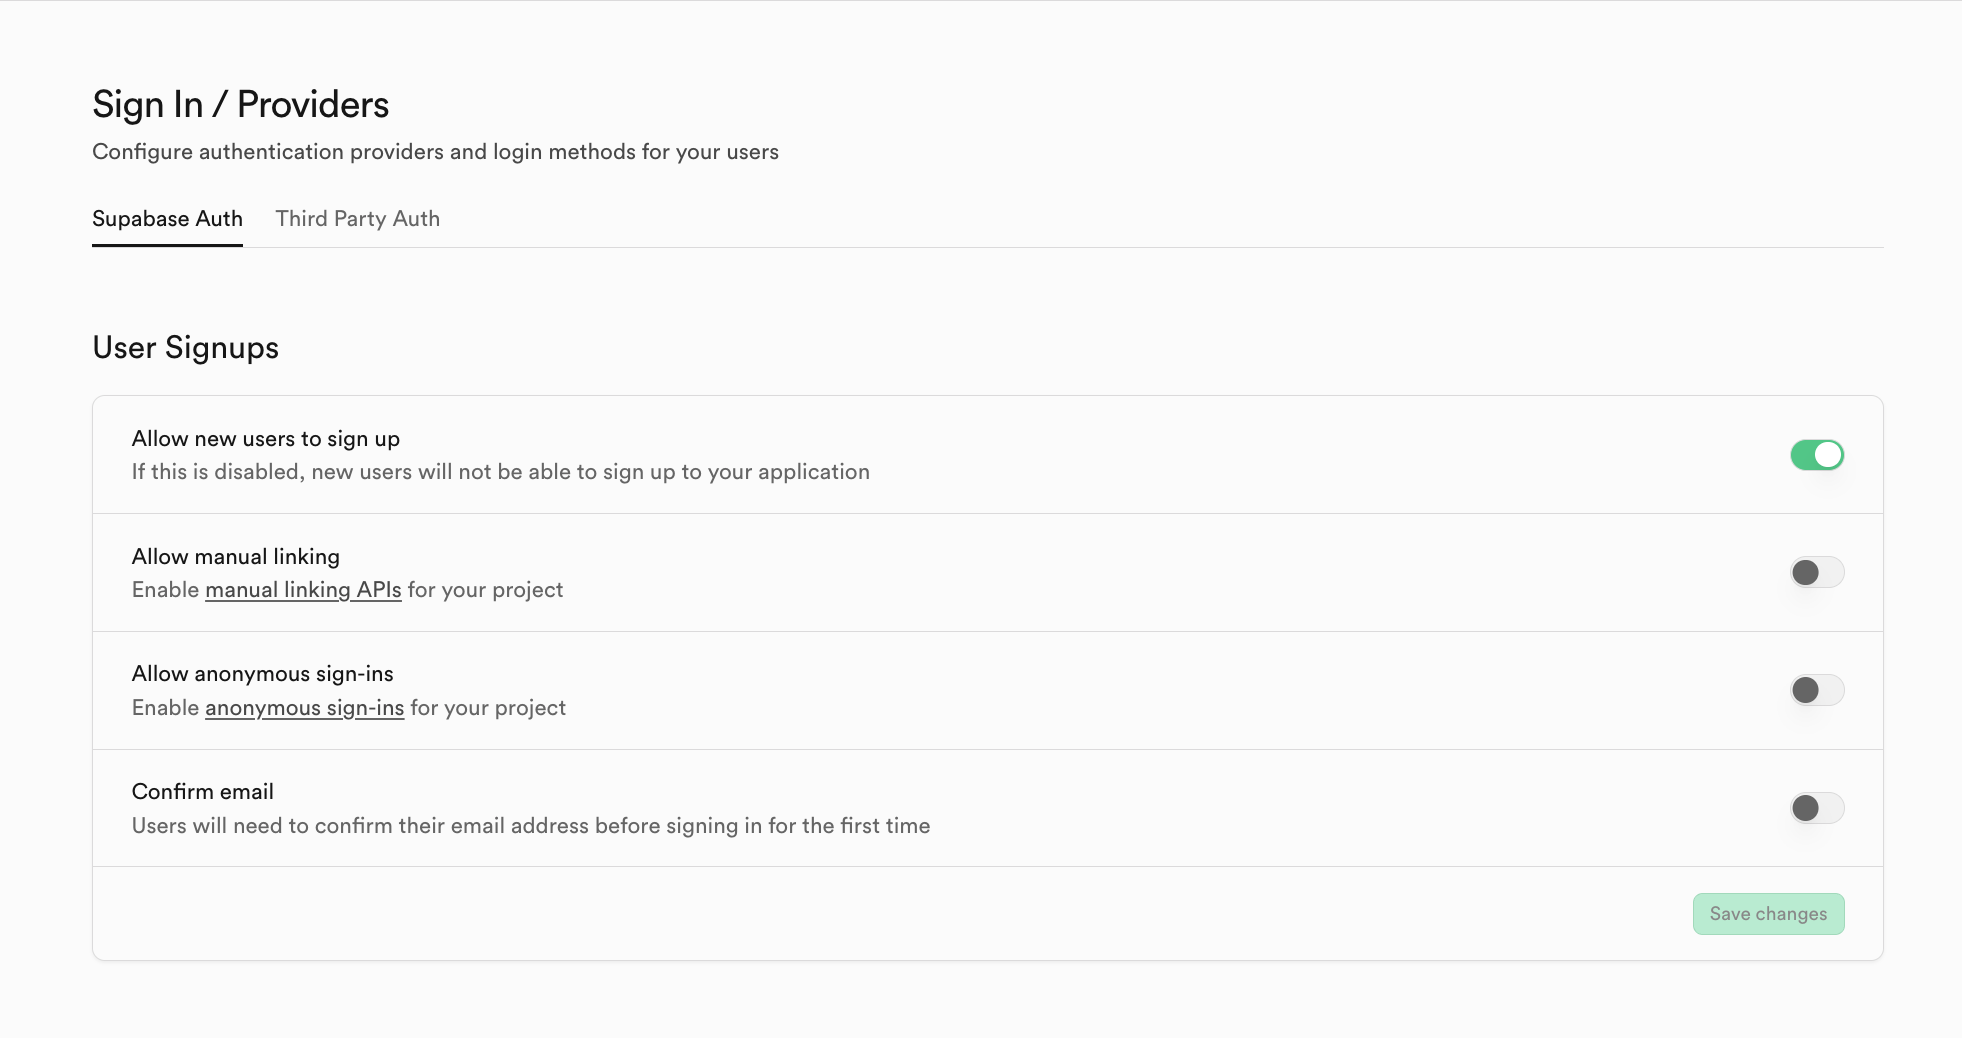Select the Supabase Auth tab

[x=167, y=219]
